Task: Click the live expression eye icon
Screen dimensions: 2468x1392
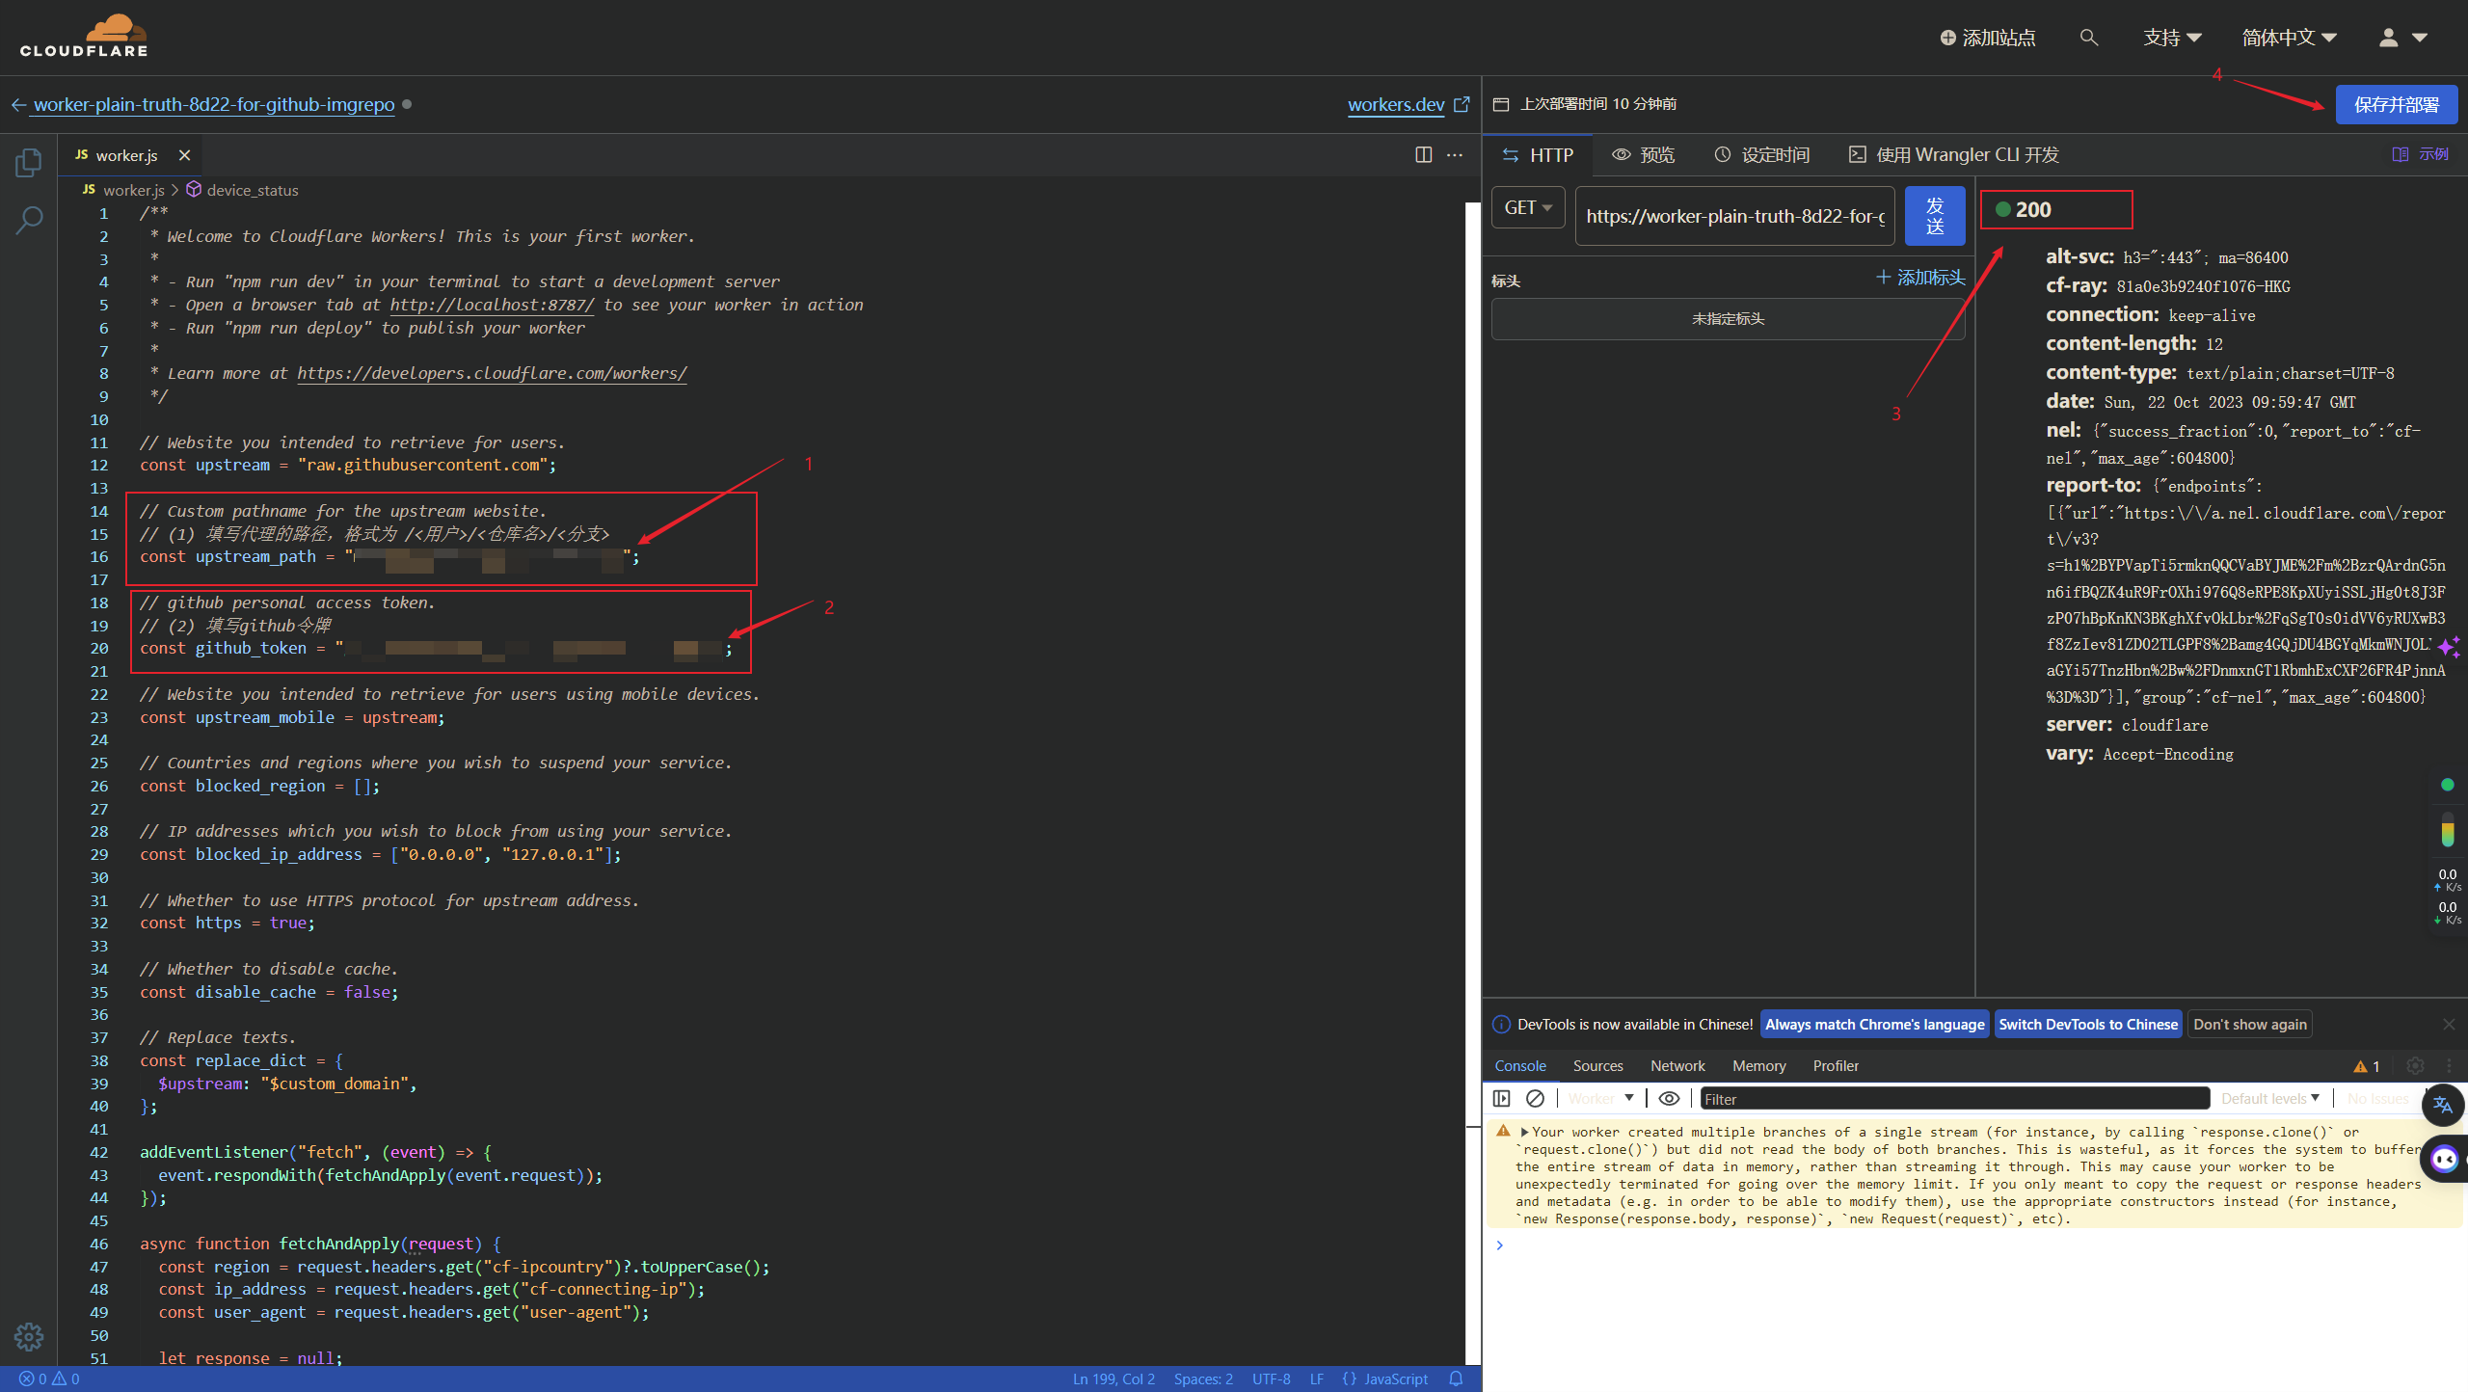Action: [x=1669, y=1099]
